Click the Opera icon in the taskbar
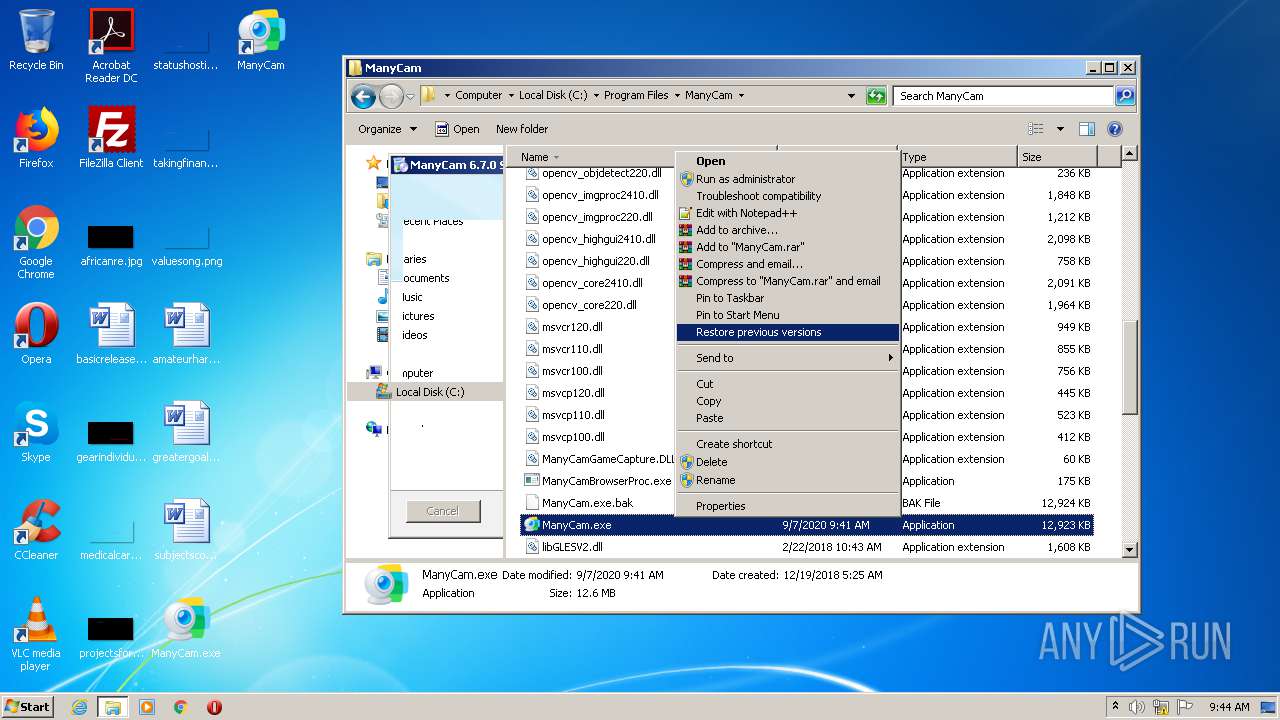 [x=214, y=707]
